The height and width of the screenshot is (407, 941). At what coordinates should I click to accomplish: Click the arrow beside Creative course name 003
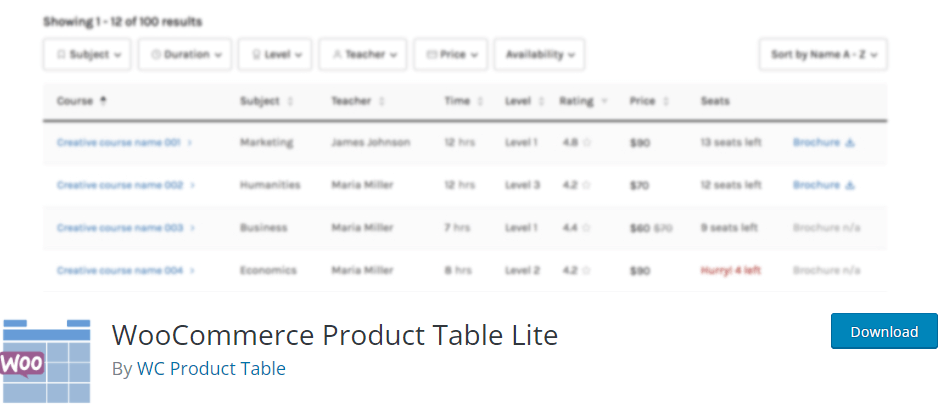tap(191, 228)
